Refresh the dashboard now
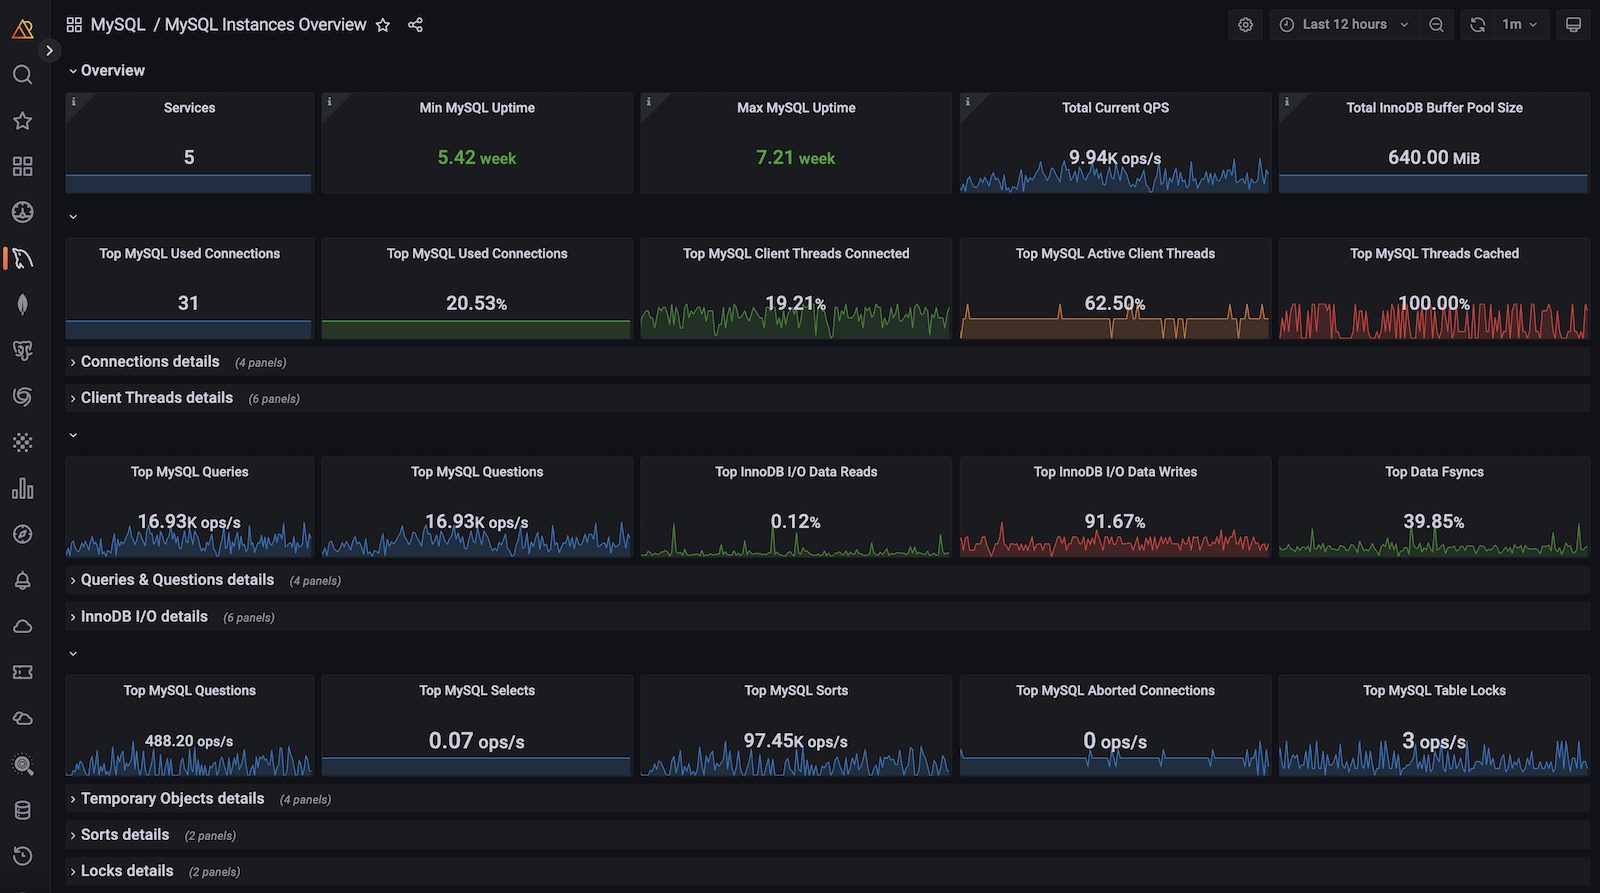Image resolution: width=1600 pixels, height=893 pixels. pos(1477,25)
